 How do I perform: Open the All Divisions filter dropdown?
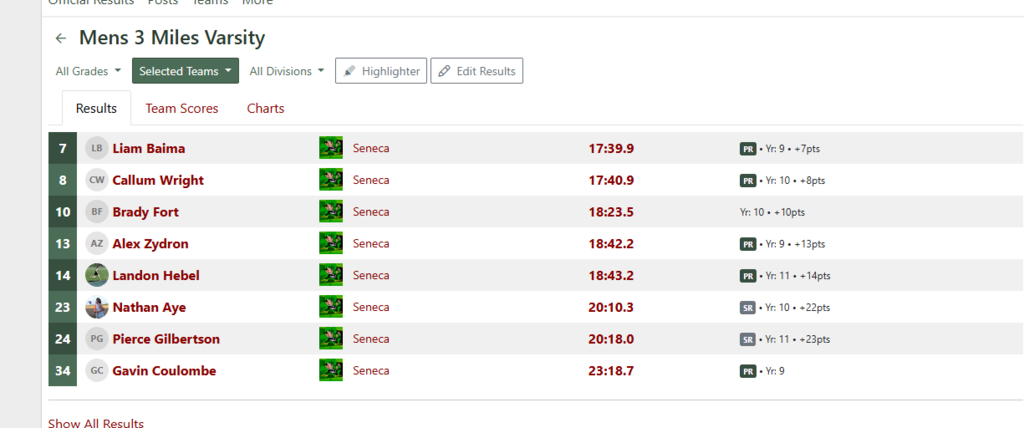[x=287, y=71]
